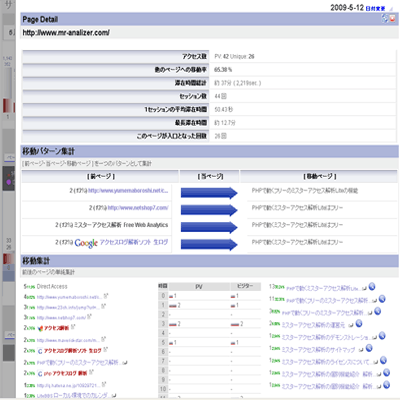This screenshot has height=400, width=400.
Task: Close the Page Detail panel with red icon
Action: click(392, 18)
